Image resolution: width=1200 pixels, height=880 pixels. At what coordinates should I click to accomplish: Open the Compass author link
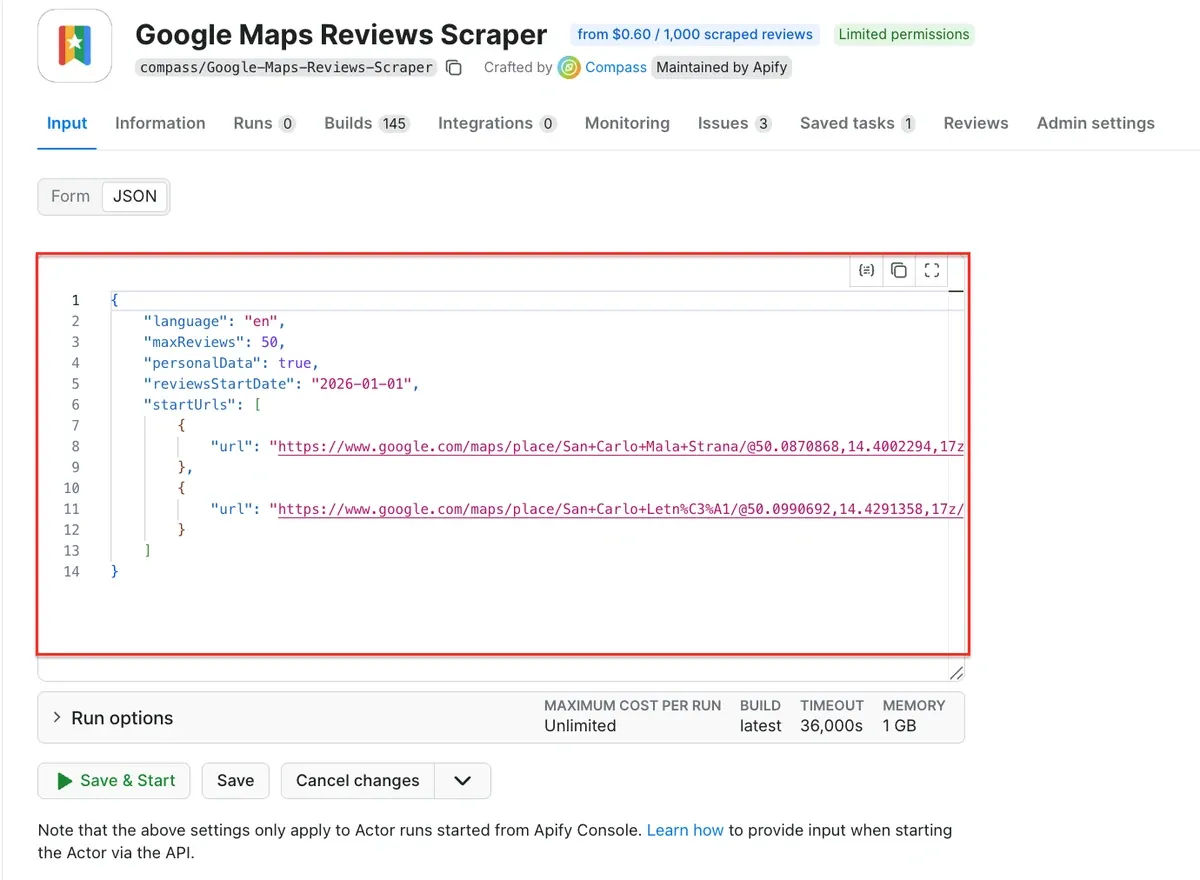(x=616, y=68)
